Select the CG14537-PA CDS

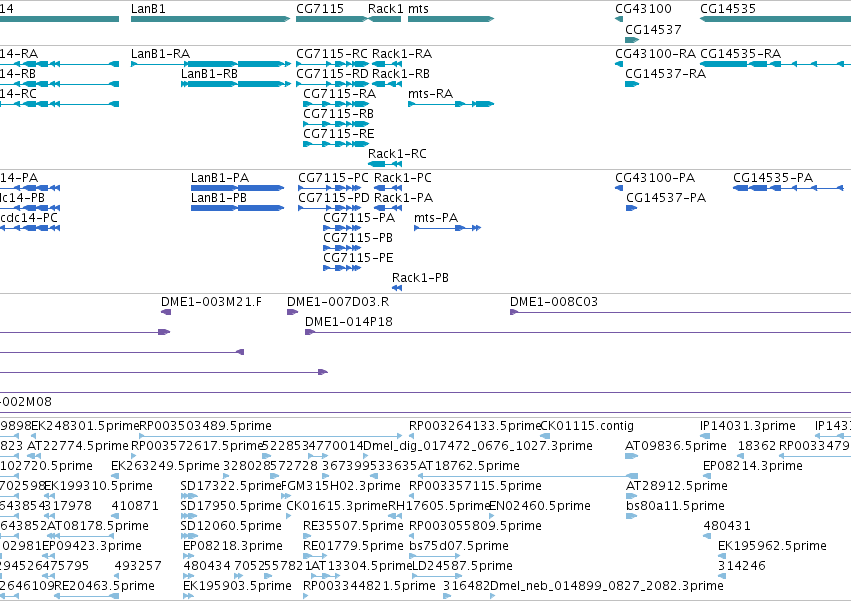[631, 208]
